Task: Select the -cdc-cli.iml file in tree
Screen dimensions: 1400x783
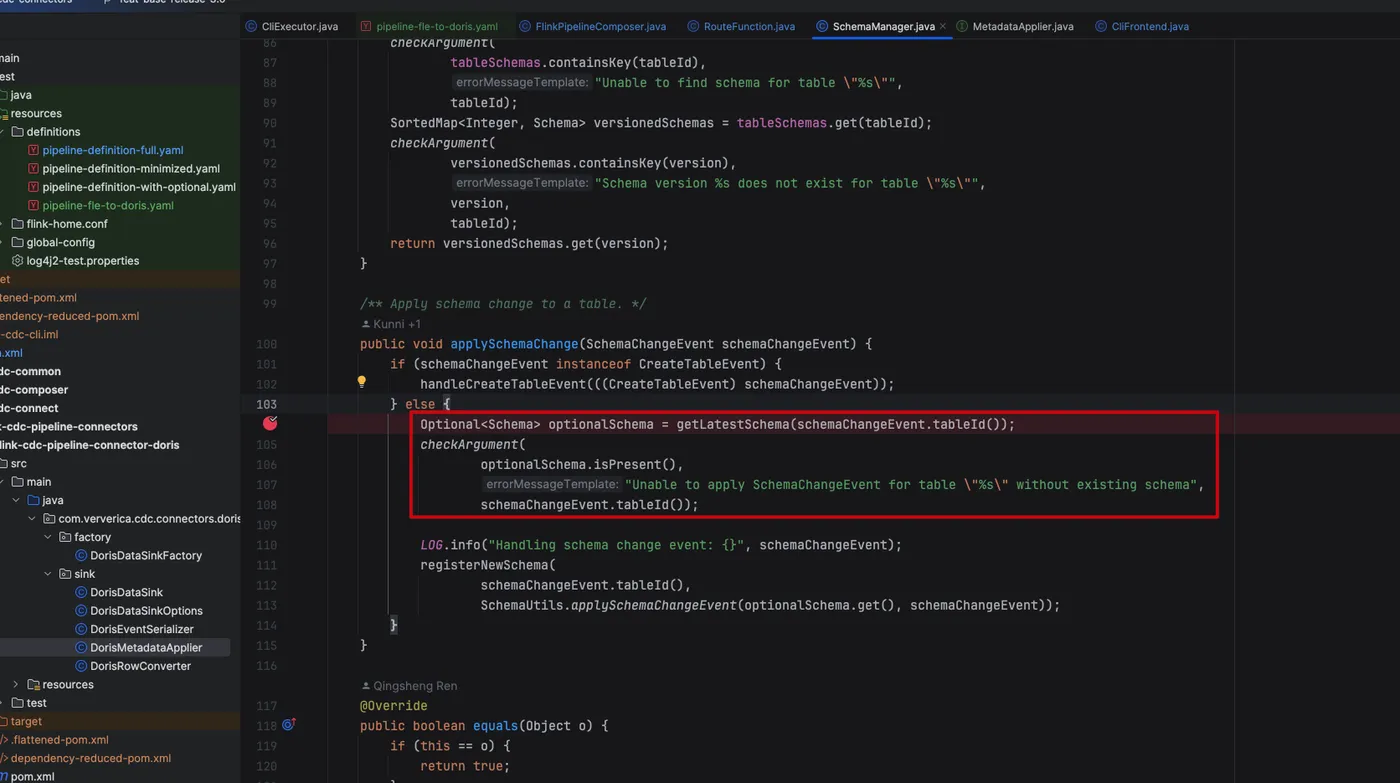Action: pos(30,334)
